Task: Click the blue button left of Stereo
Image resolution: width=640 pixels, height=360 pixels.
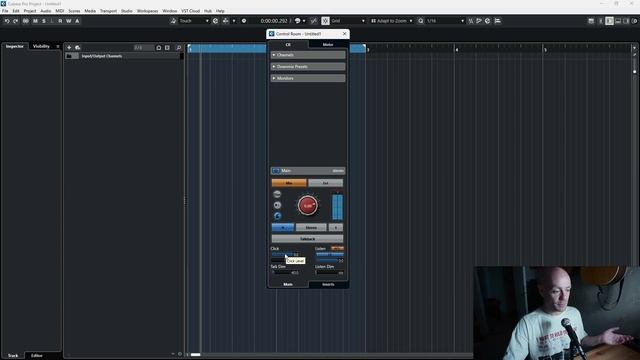Action: pyautogui.click(x=283, y=227)
